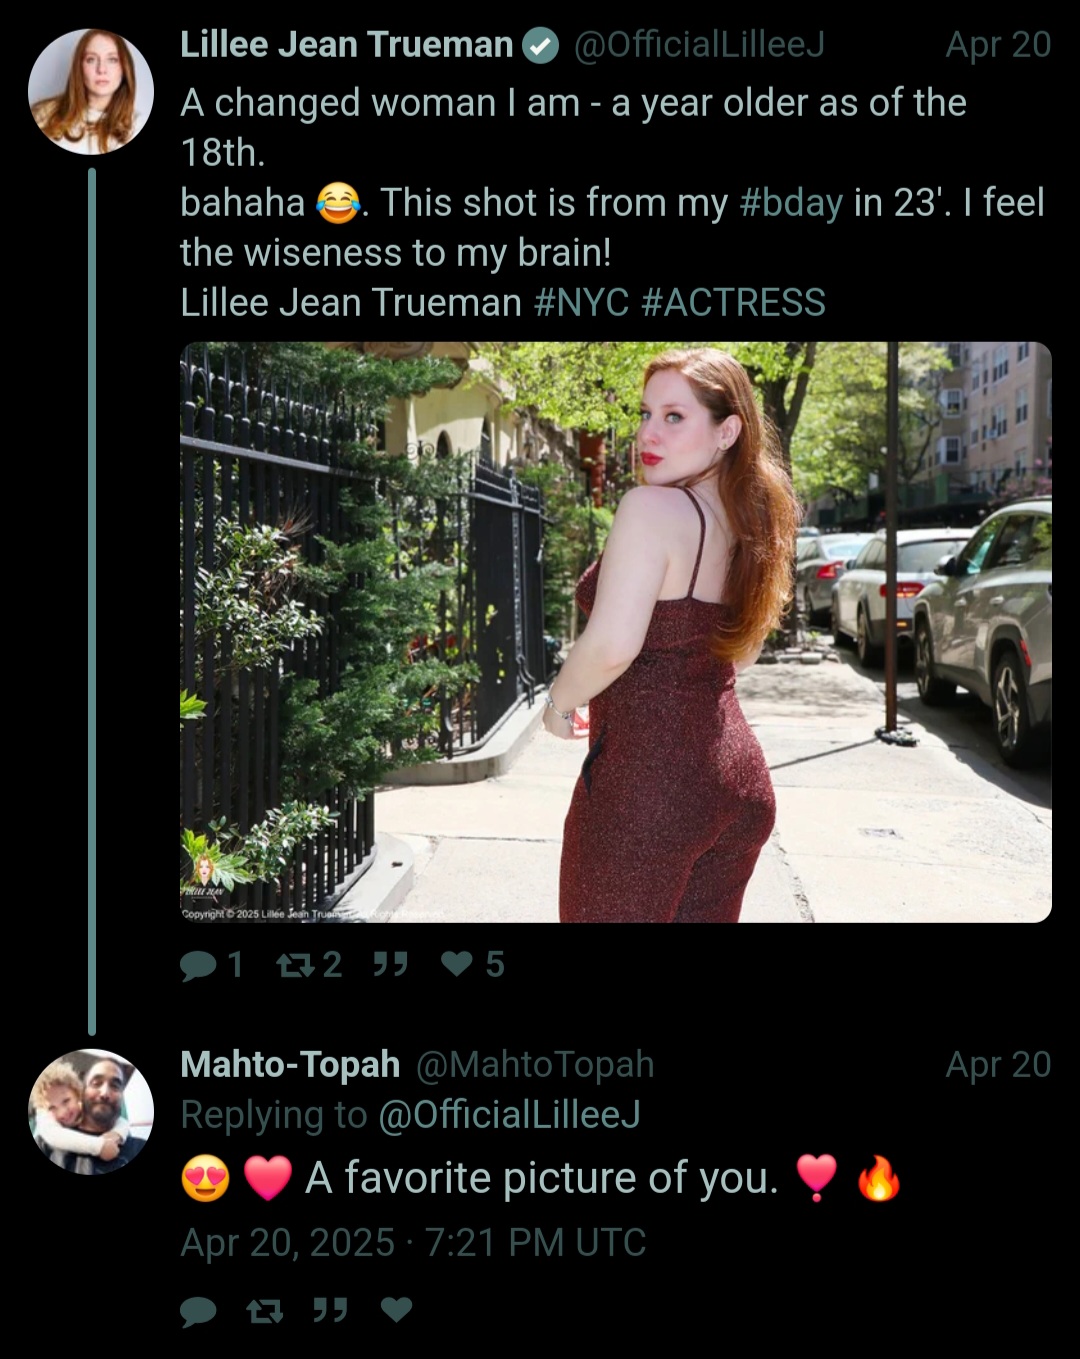1080x1359 pixels.
Task: Open the #ACTRESS hashtag
Action: pyautogui.click(x=733, y=302)
